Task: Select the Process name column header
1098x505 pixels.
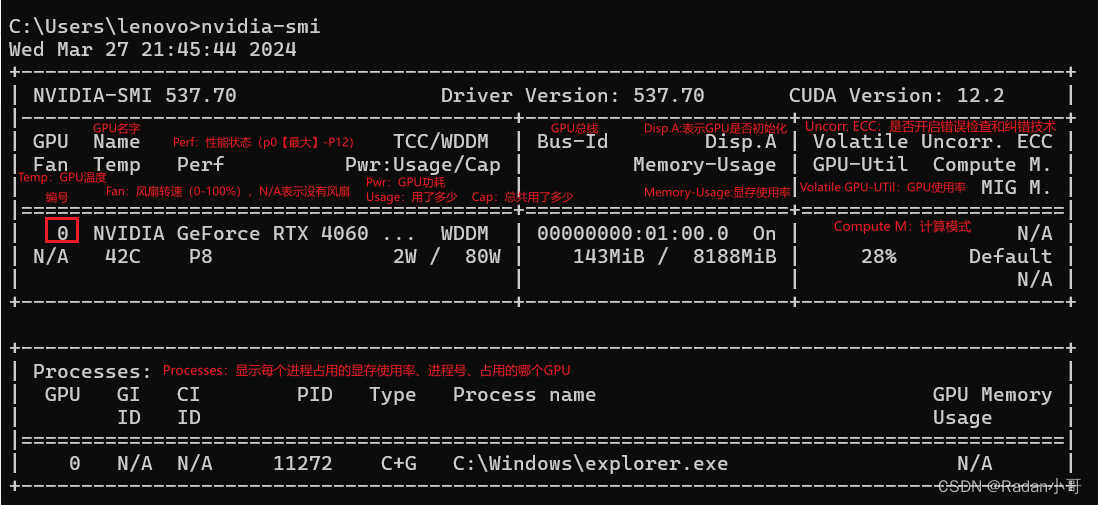Action: [x=524, y=395]
